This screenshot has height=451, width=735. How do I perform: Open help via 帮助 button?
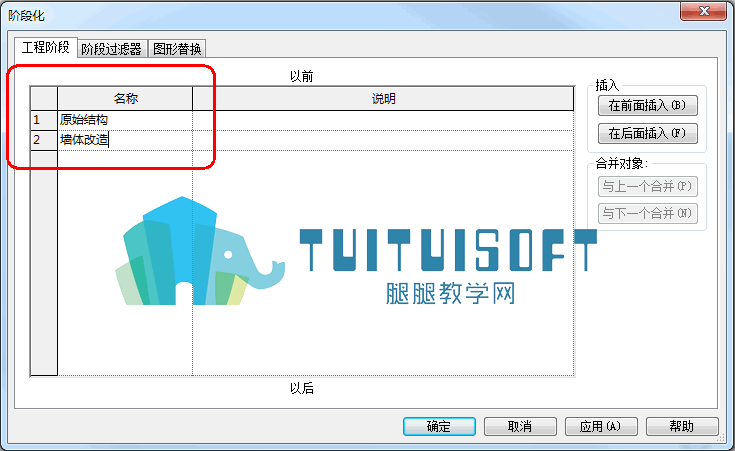682,426
